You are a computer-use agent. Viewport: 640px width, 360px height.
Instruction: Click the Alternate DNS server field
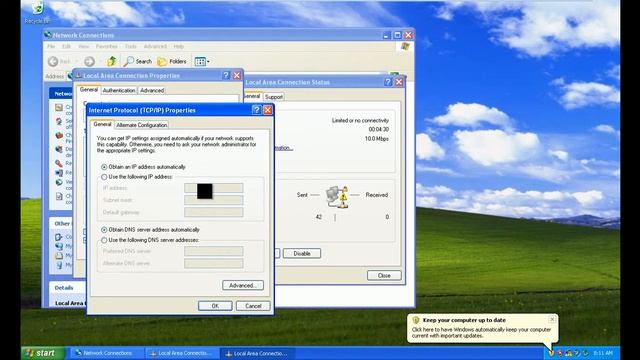coord(213,263)
